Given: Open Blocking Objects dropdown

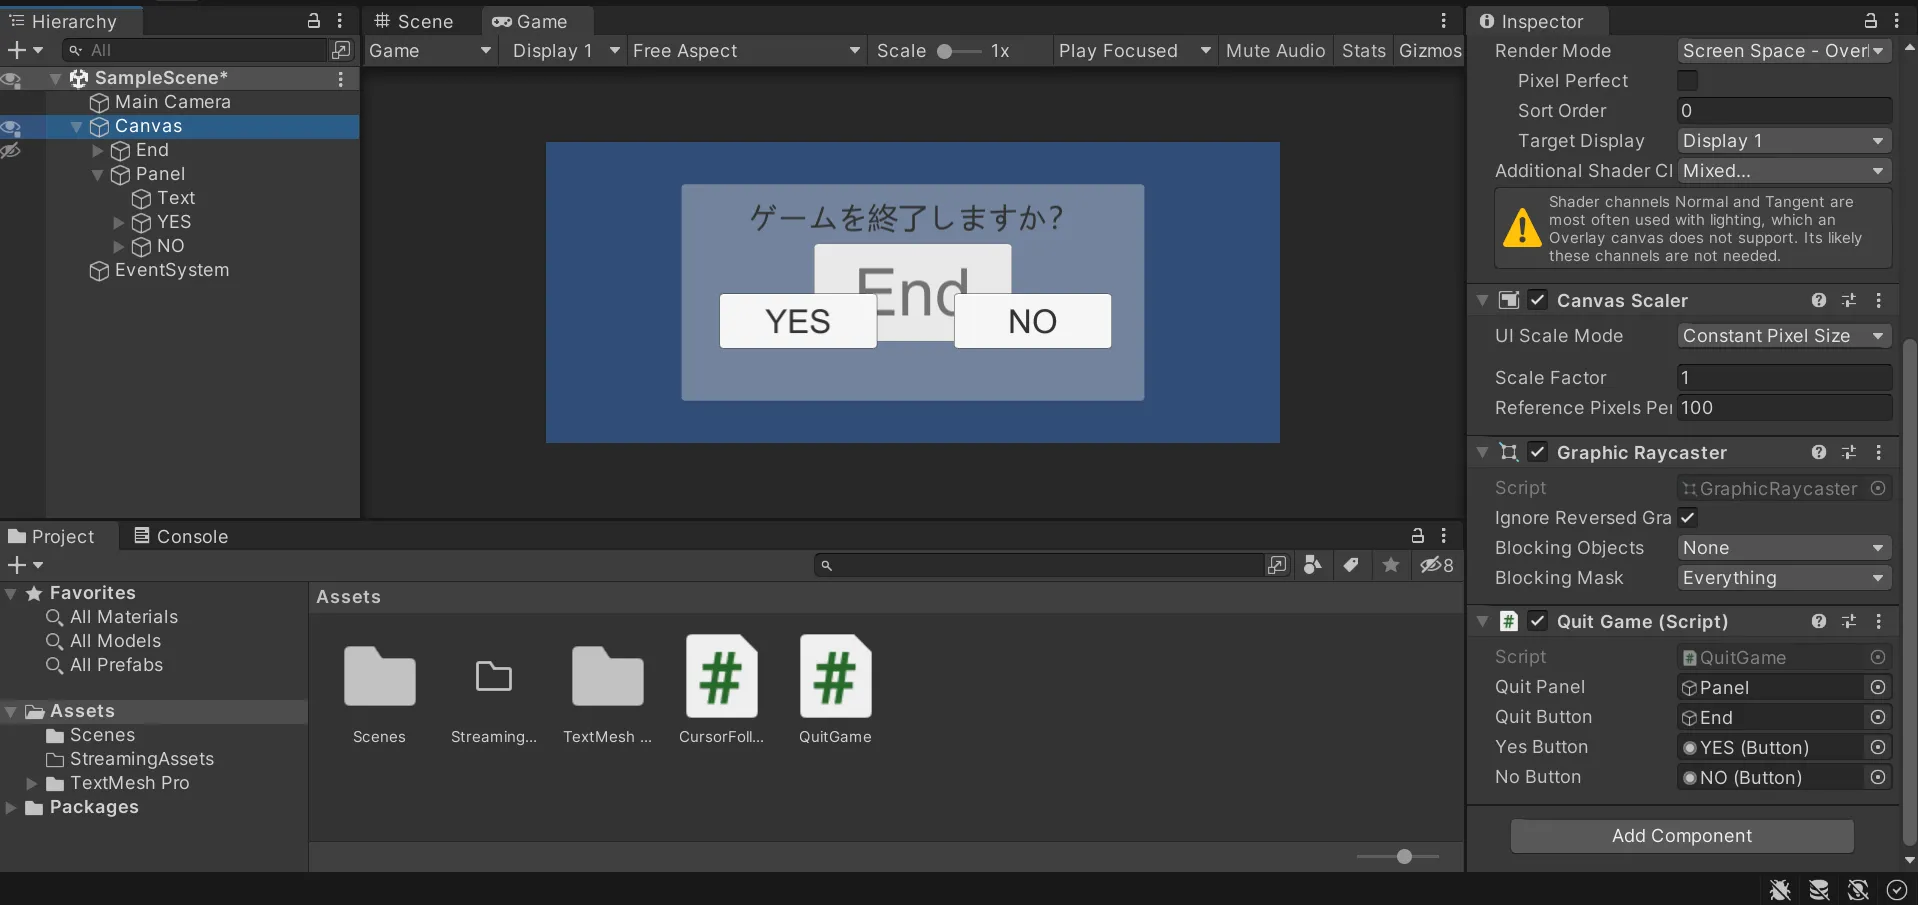Looking at the screenshot, I should 1784,548.
